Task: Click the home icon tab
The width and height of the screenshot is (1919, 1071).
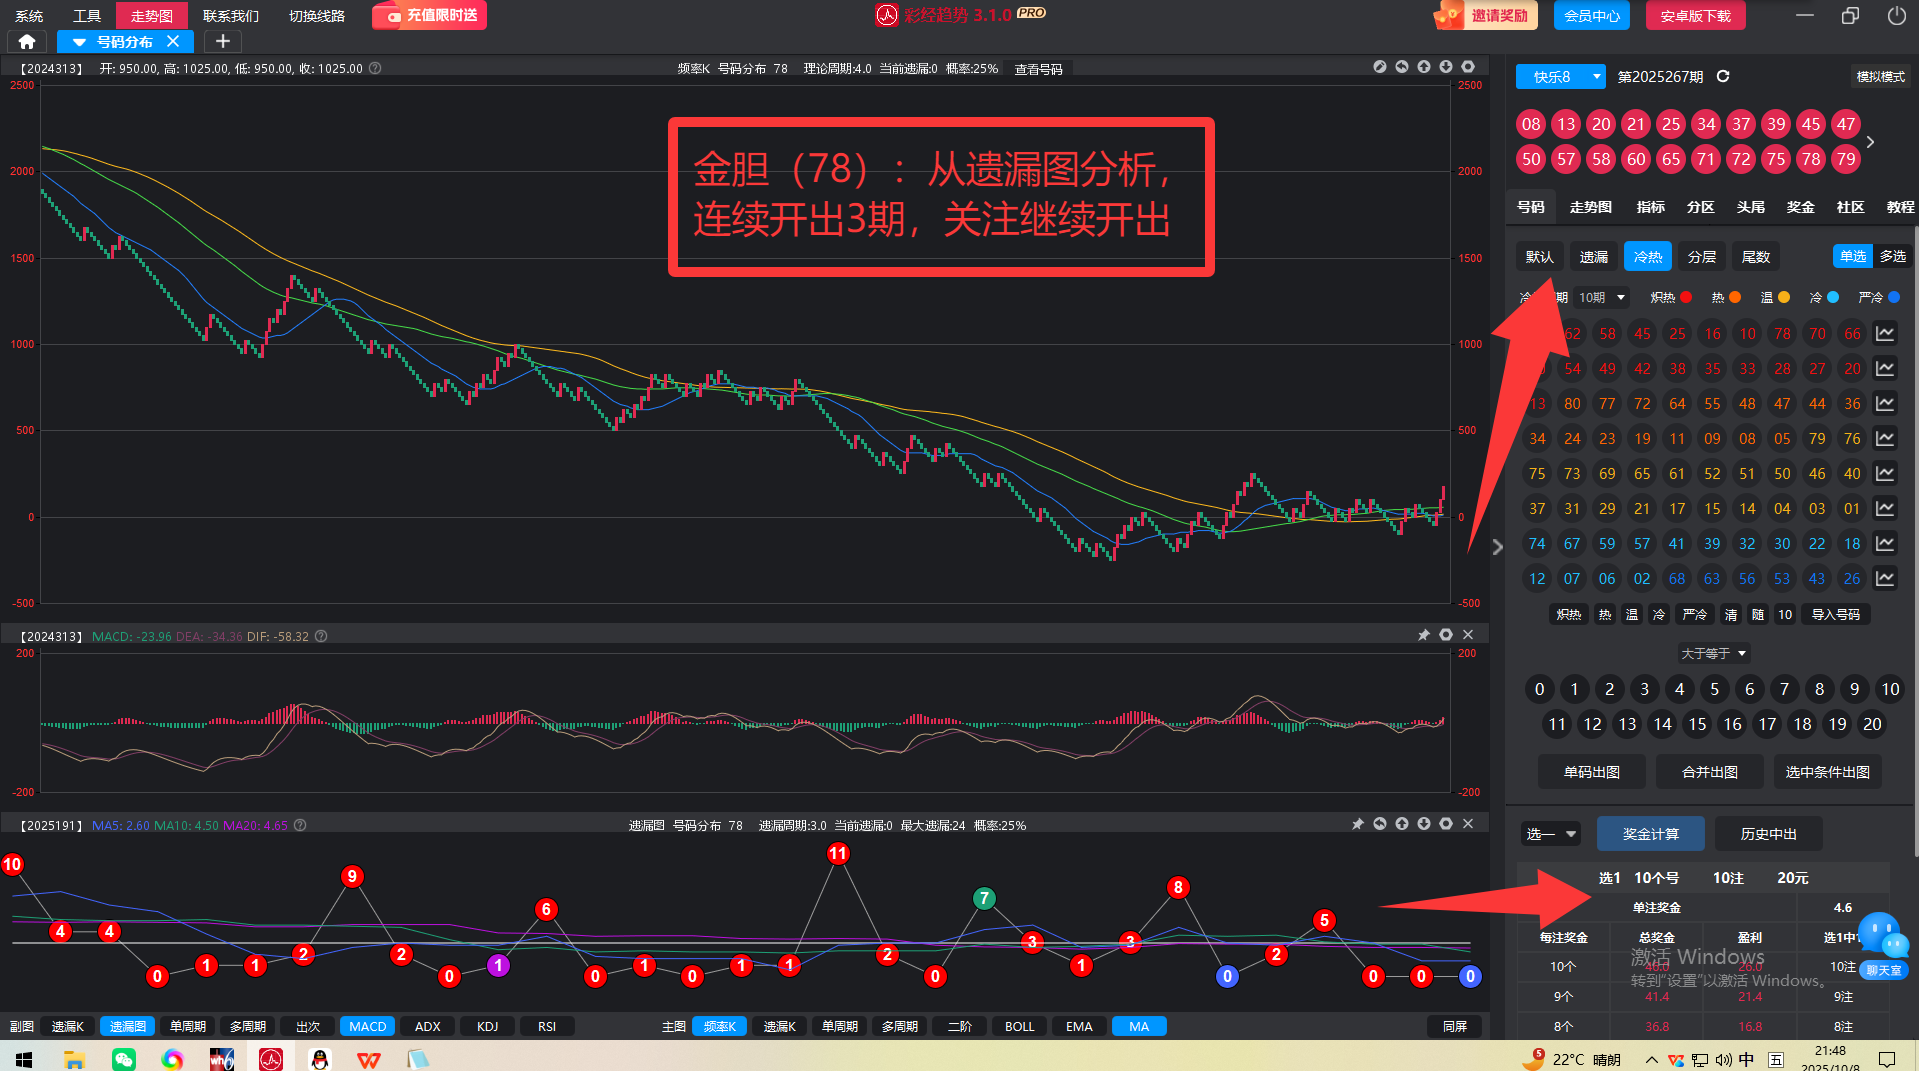Action: [x=27, y=42]
